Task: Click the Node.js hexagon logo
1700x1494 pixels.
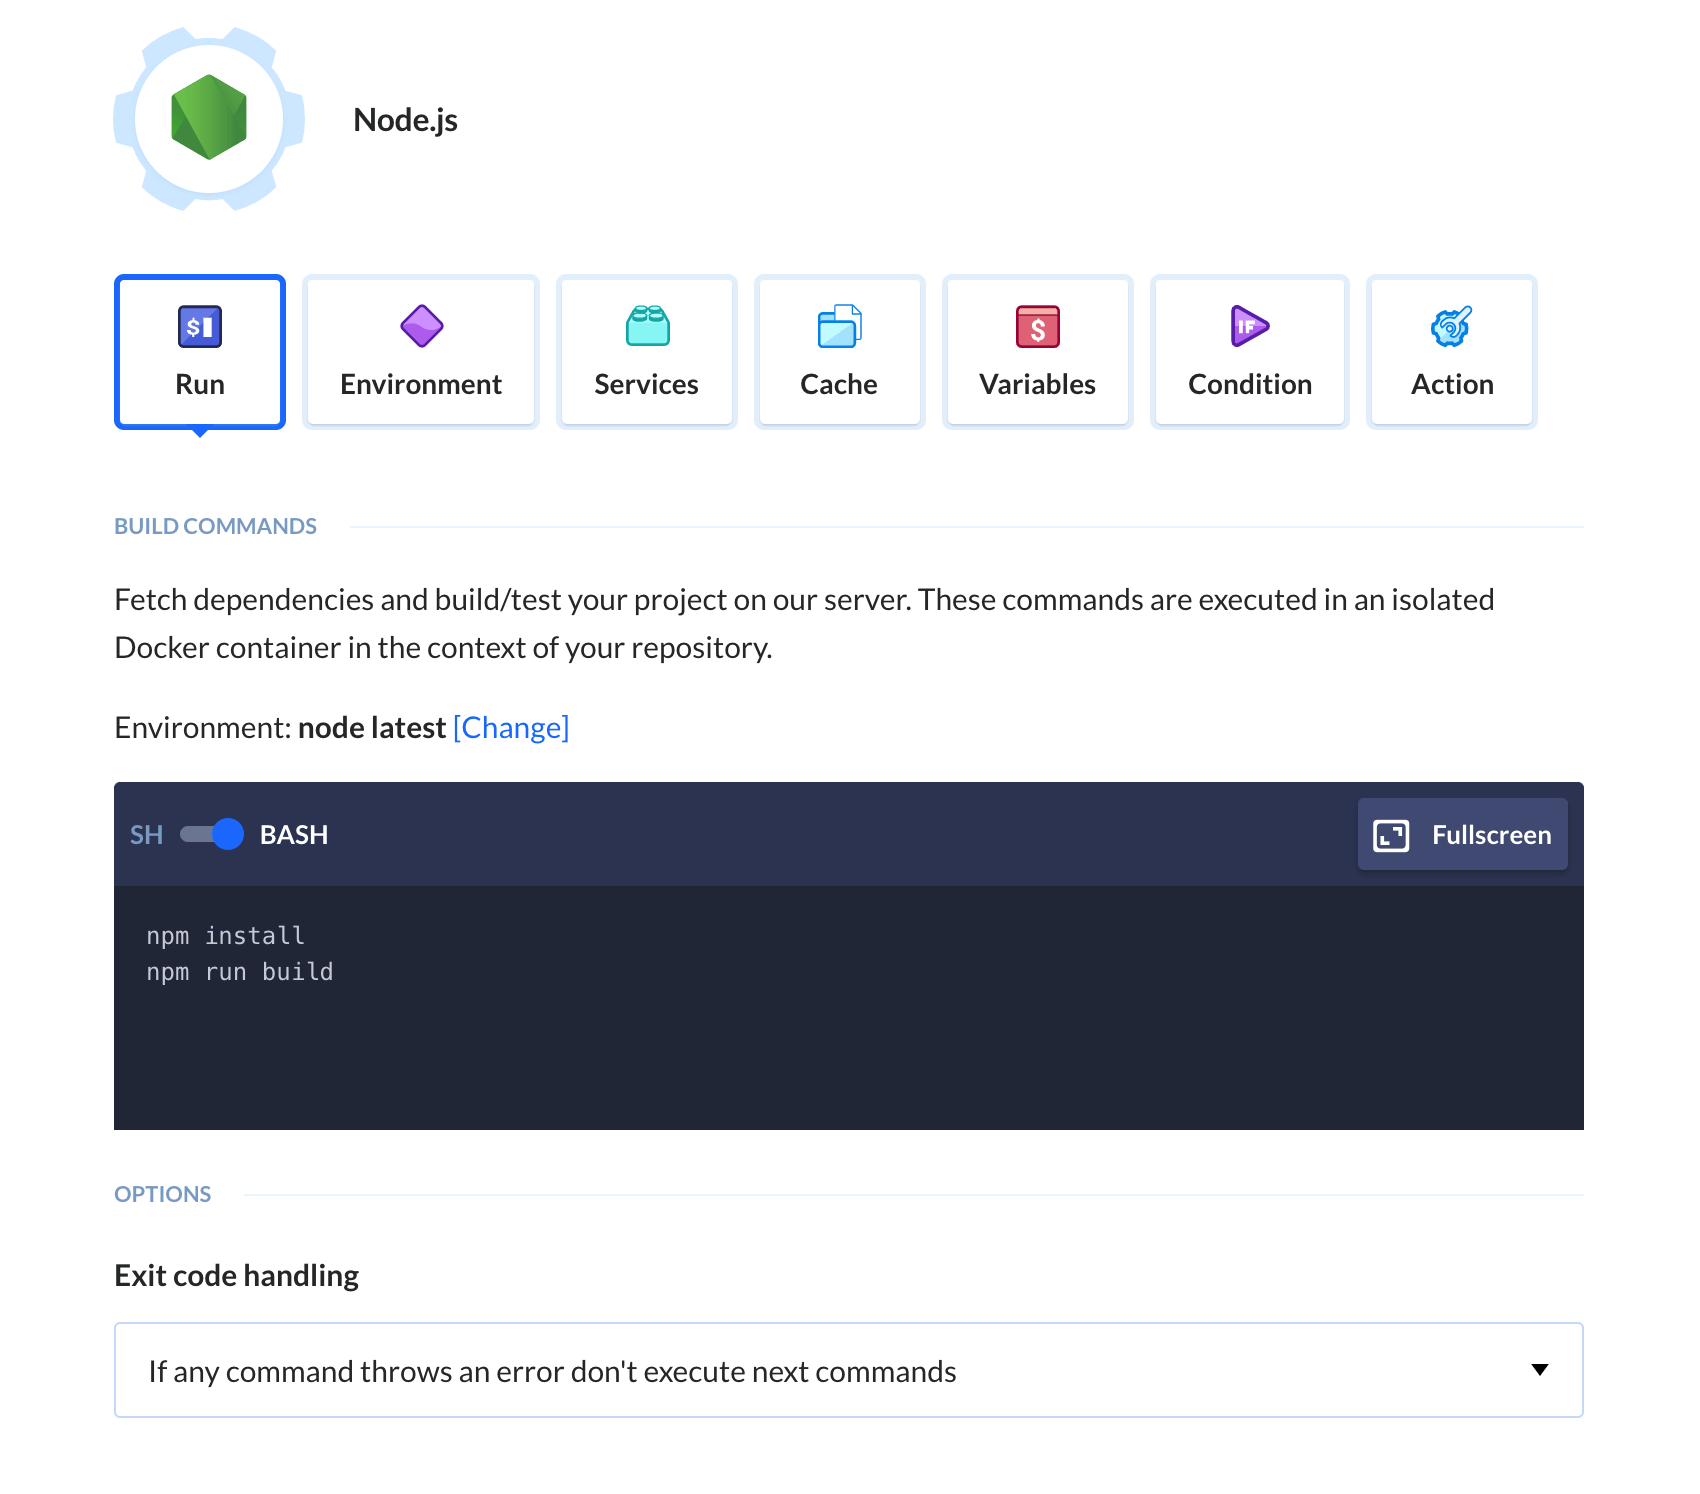Action: (209, 118)
